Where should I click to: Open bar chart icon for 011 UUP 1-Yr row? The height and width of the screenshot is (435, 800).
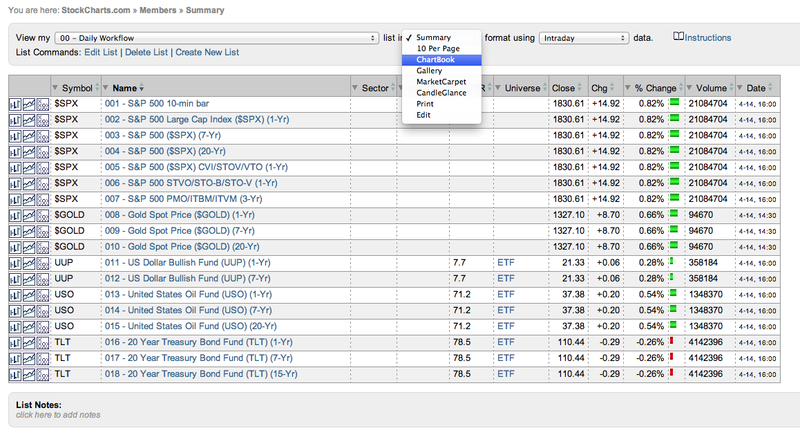15,263
